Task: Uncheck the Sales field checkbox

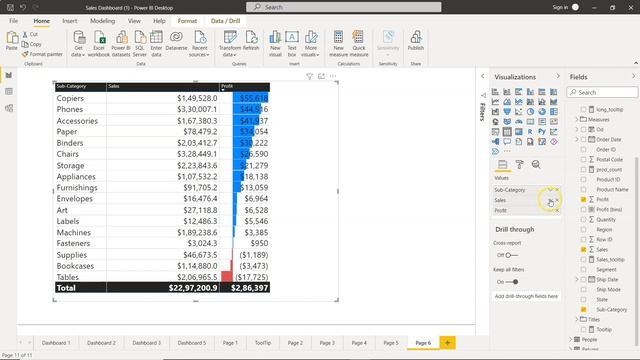Action: [583, 249]
